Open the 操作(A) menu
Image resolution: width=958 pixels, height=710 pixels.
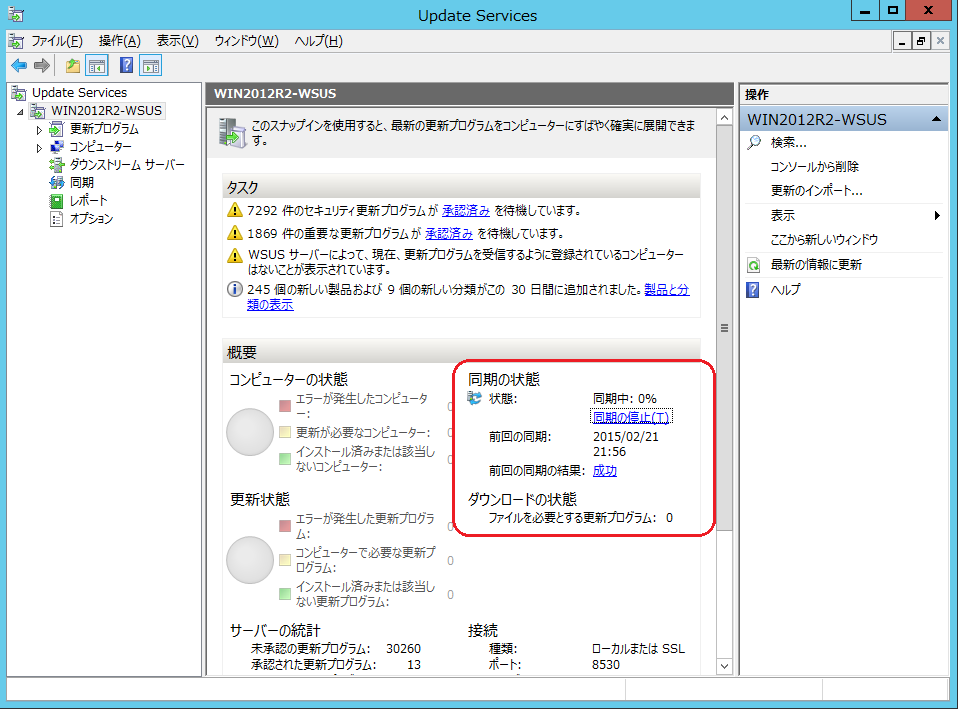pos(119,41)
